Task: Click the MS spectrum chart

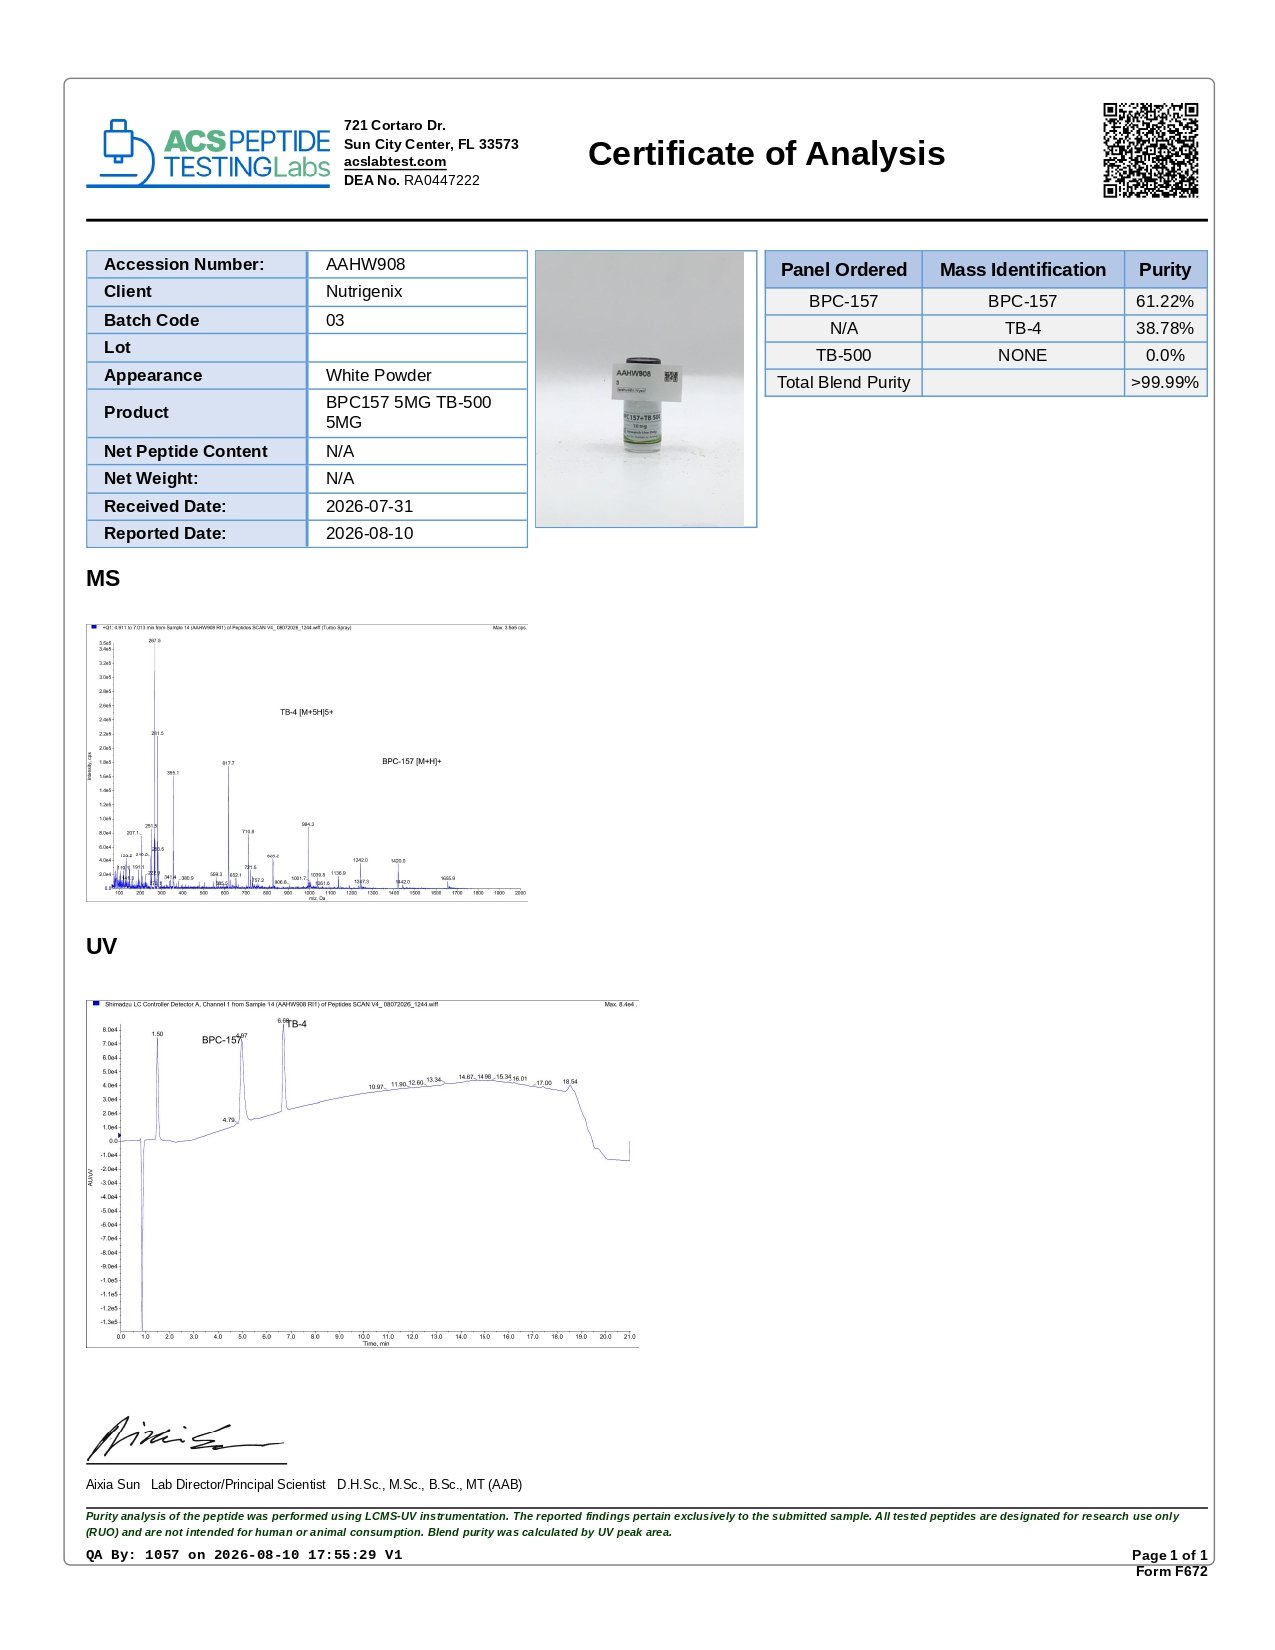Action: pyautogui.click(x=307, y=762)
